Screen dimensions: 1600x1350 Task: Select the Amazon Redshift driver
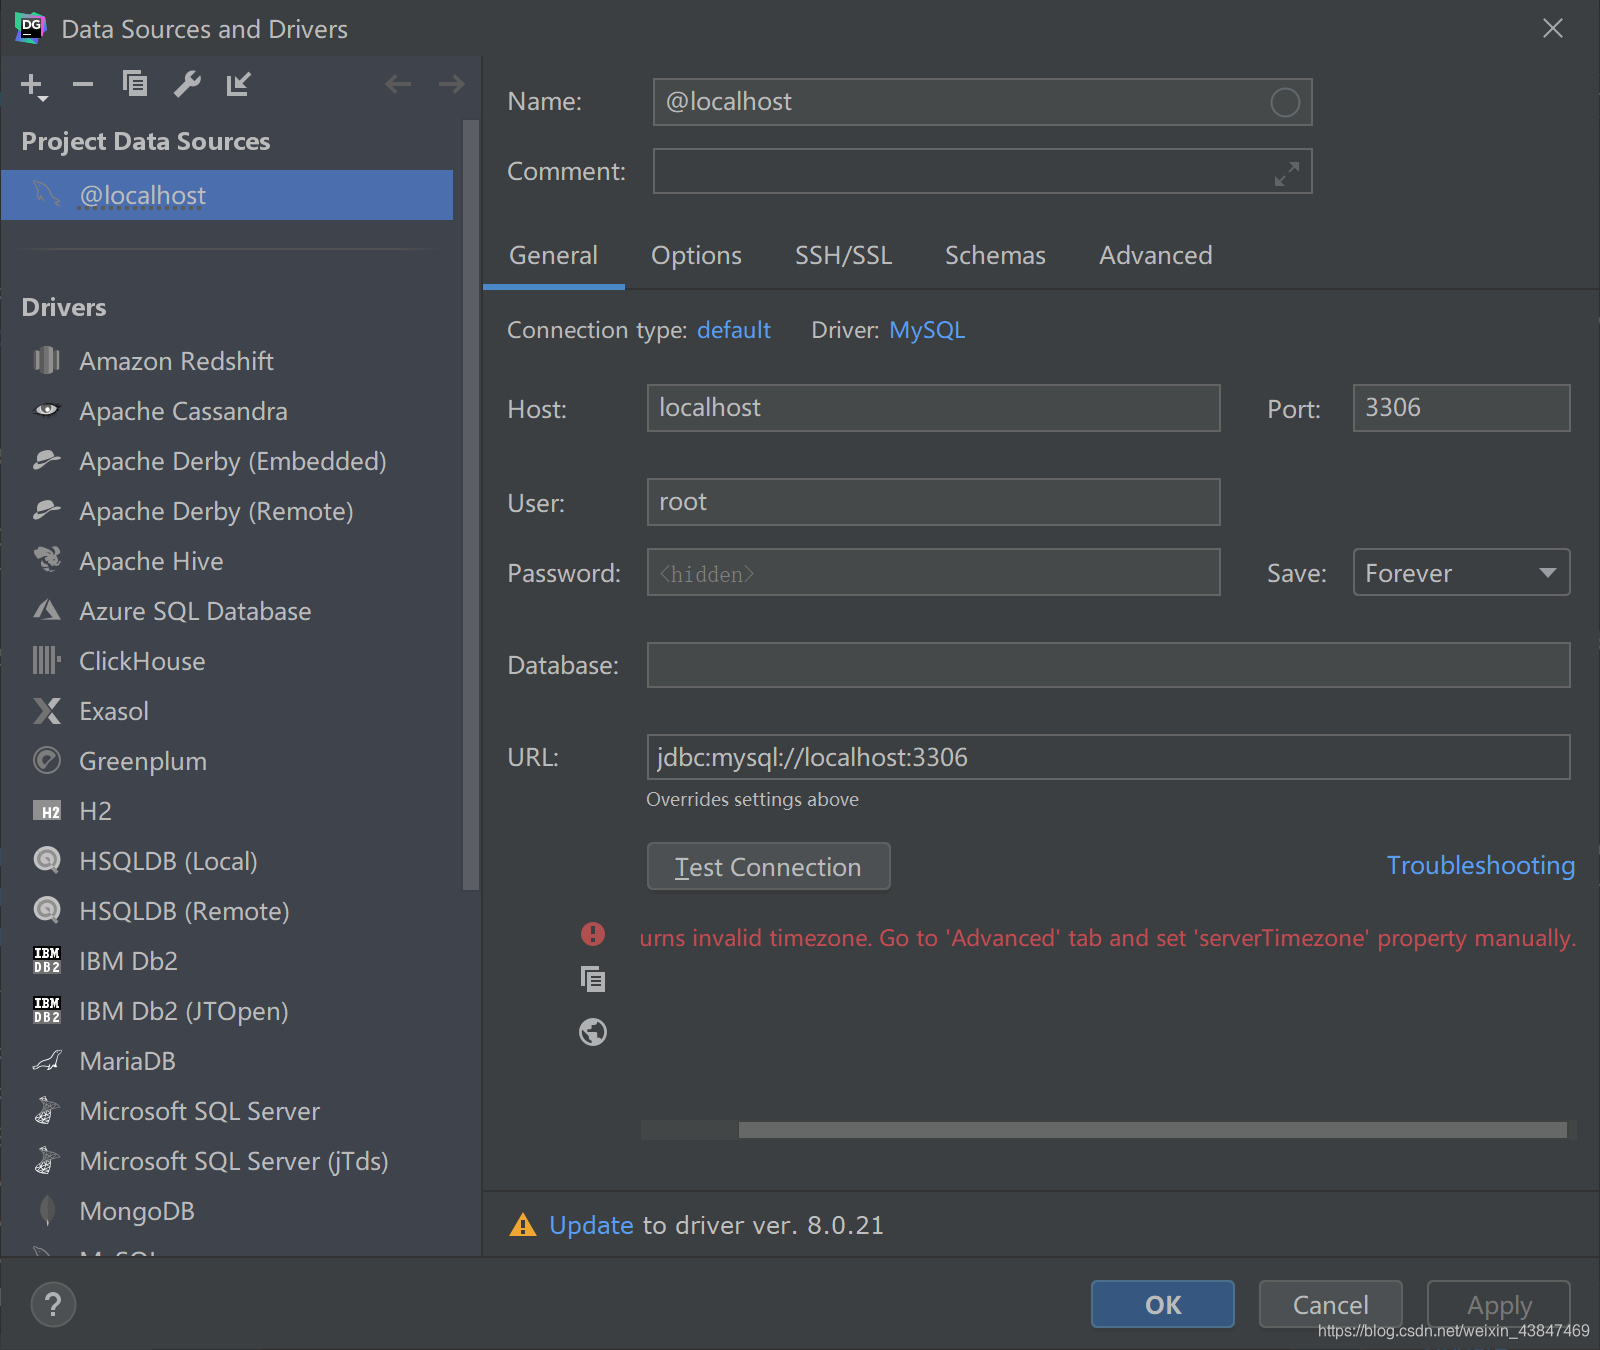(227, 361)
